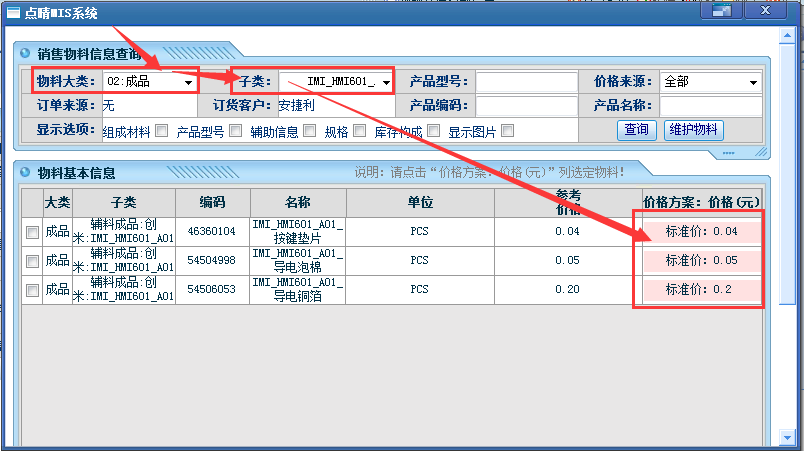Click the 订单来源 value 无
Screen dimensions: 804x451
(x=109, y=106)
